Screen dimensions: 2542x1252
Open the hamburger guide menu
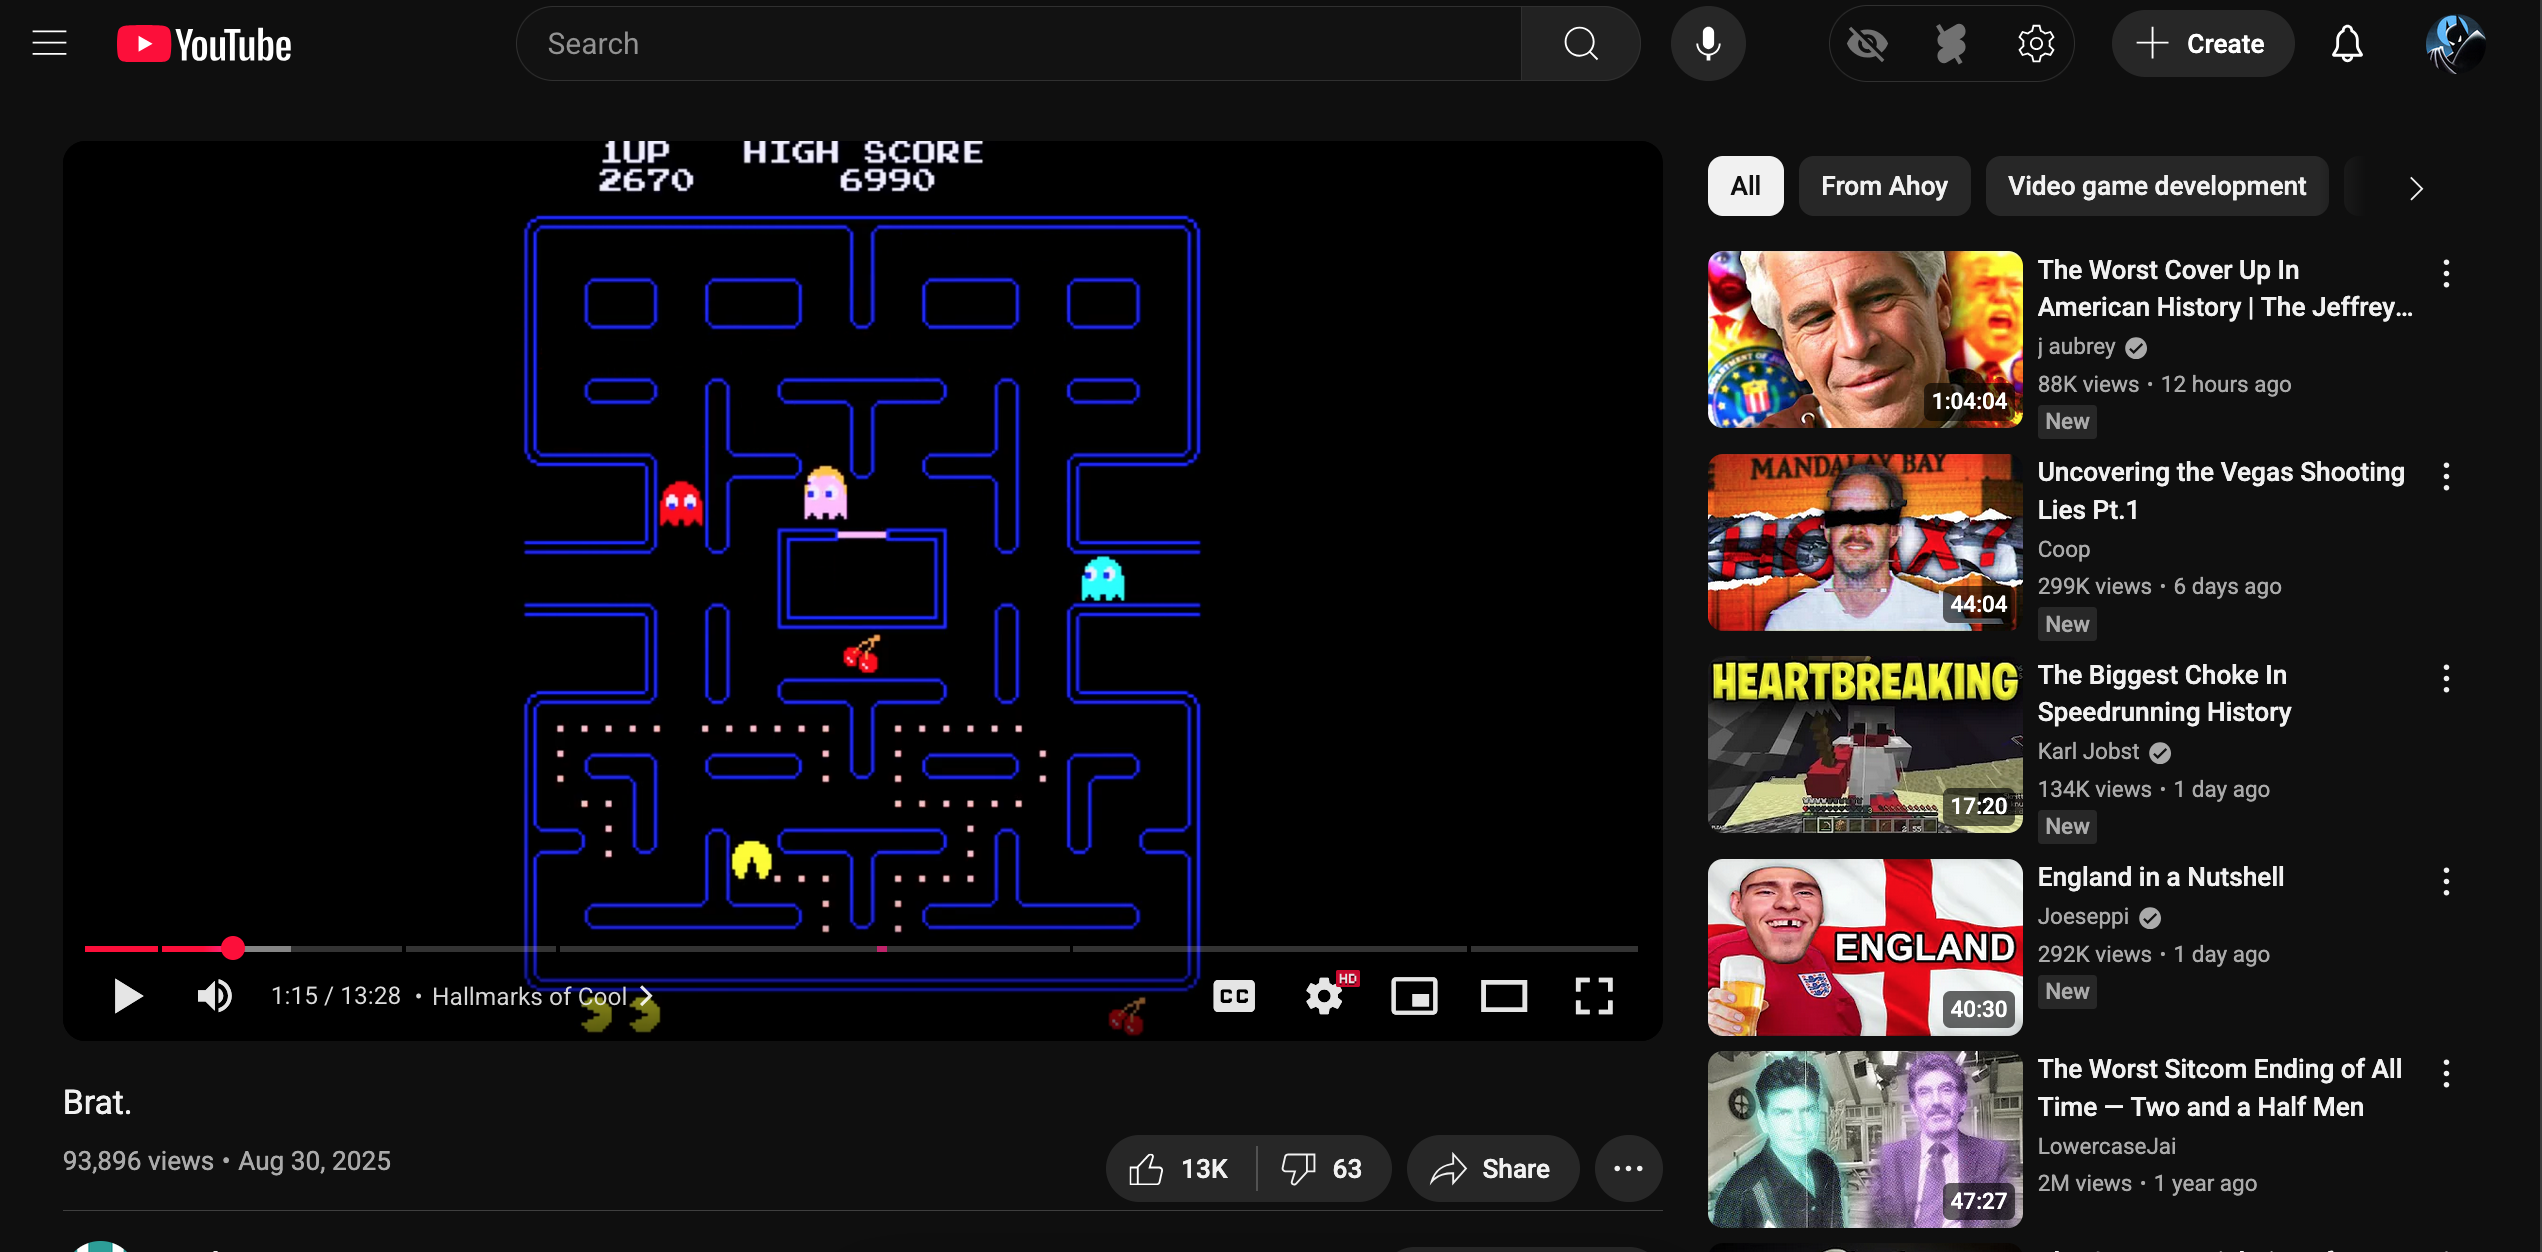(49, 44)
